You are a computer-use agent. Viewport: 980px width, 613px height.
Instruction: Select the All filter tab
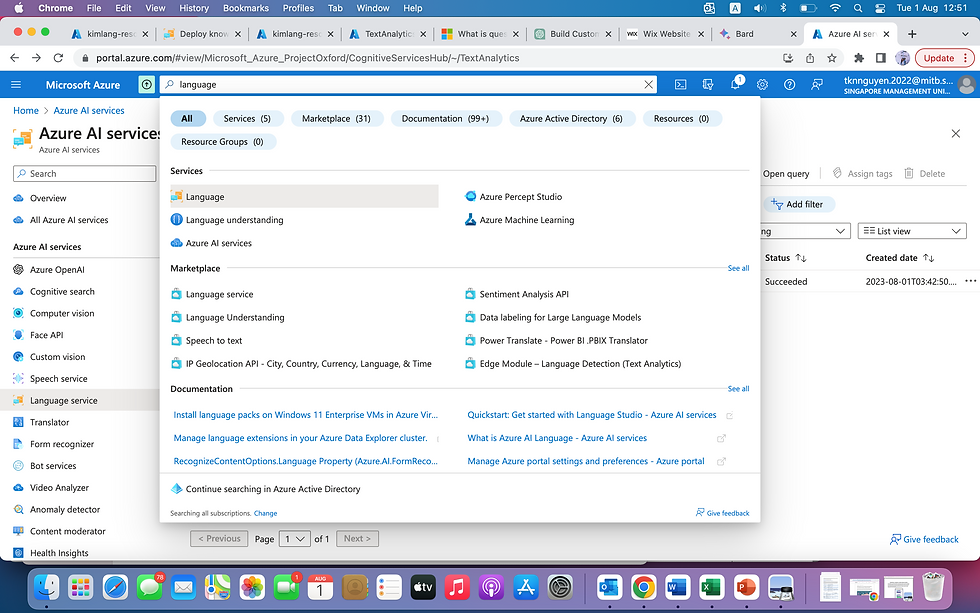click(187, 119)
